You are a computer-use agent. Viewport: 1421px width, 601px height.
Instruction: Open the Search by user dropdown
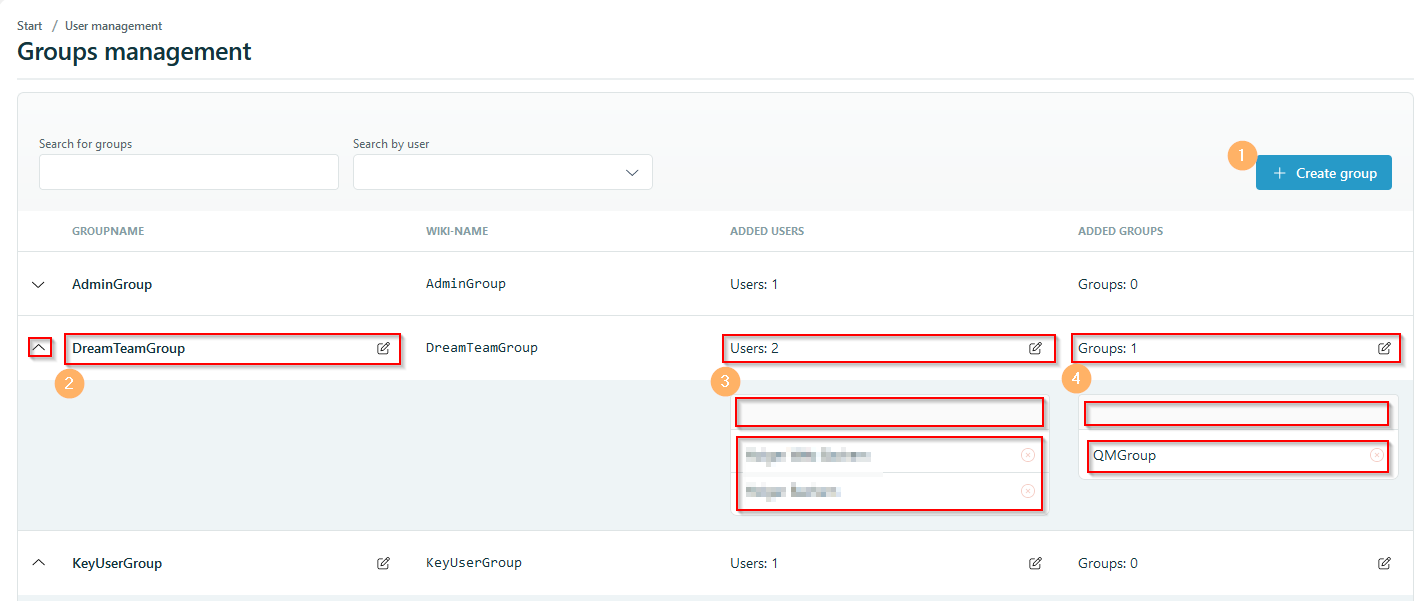click(x=631, y=172)
